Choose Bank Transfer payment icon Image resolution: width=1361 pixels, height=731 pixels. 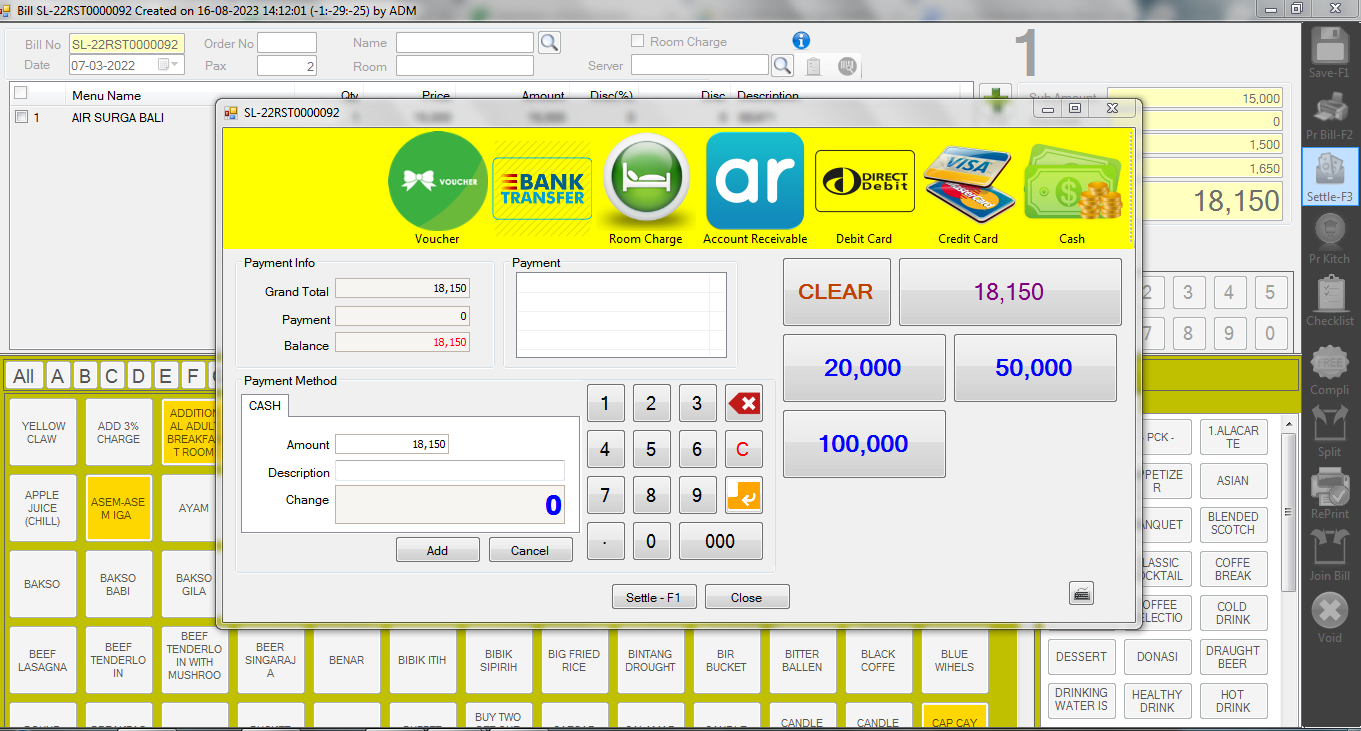(x=542, y=188)
